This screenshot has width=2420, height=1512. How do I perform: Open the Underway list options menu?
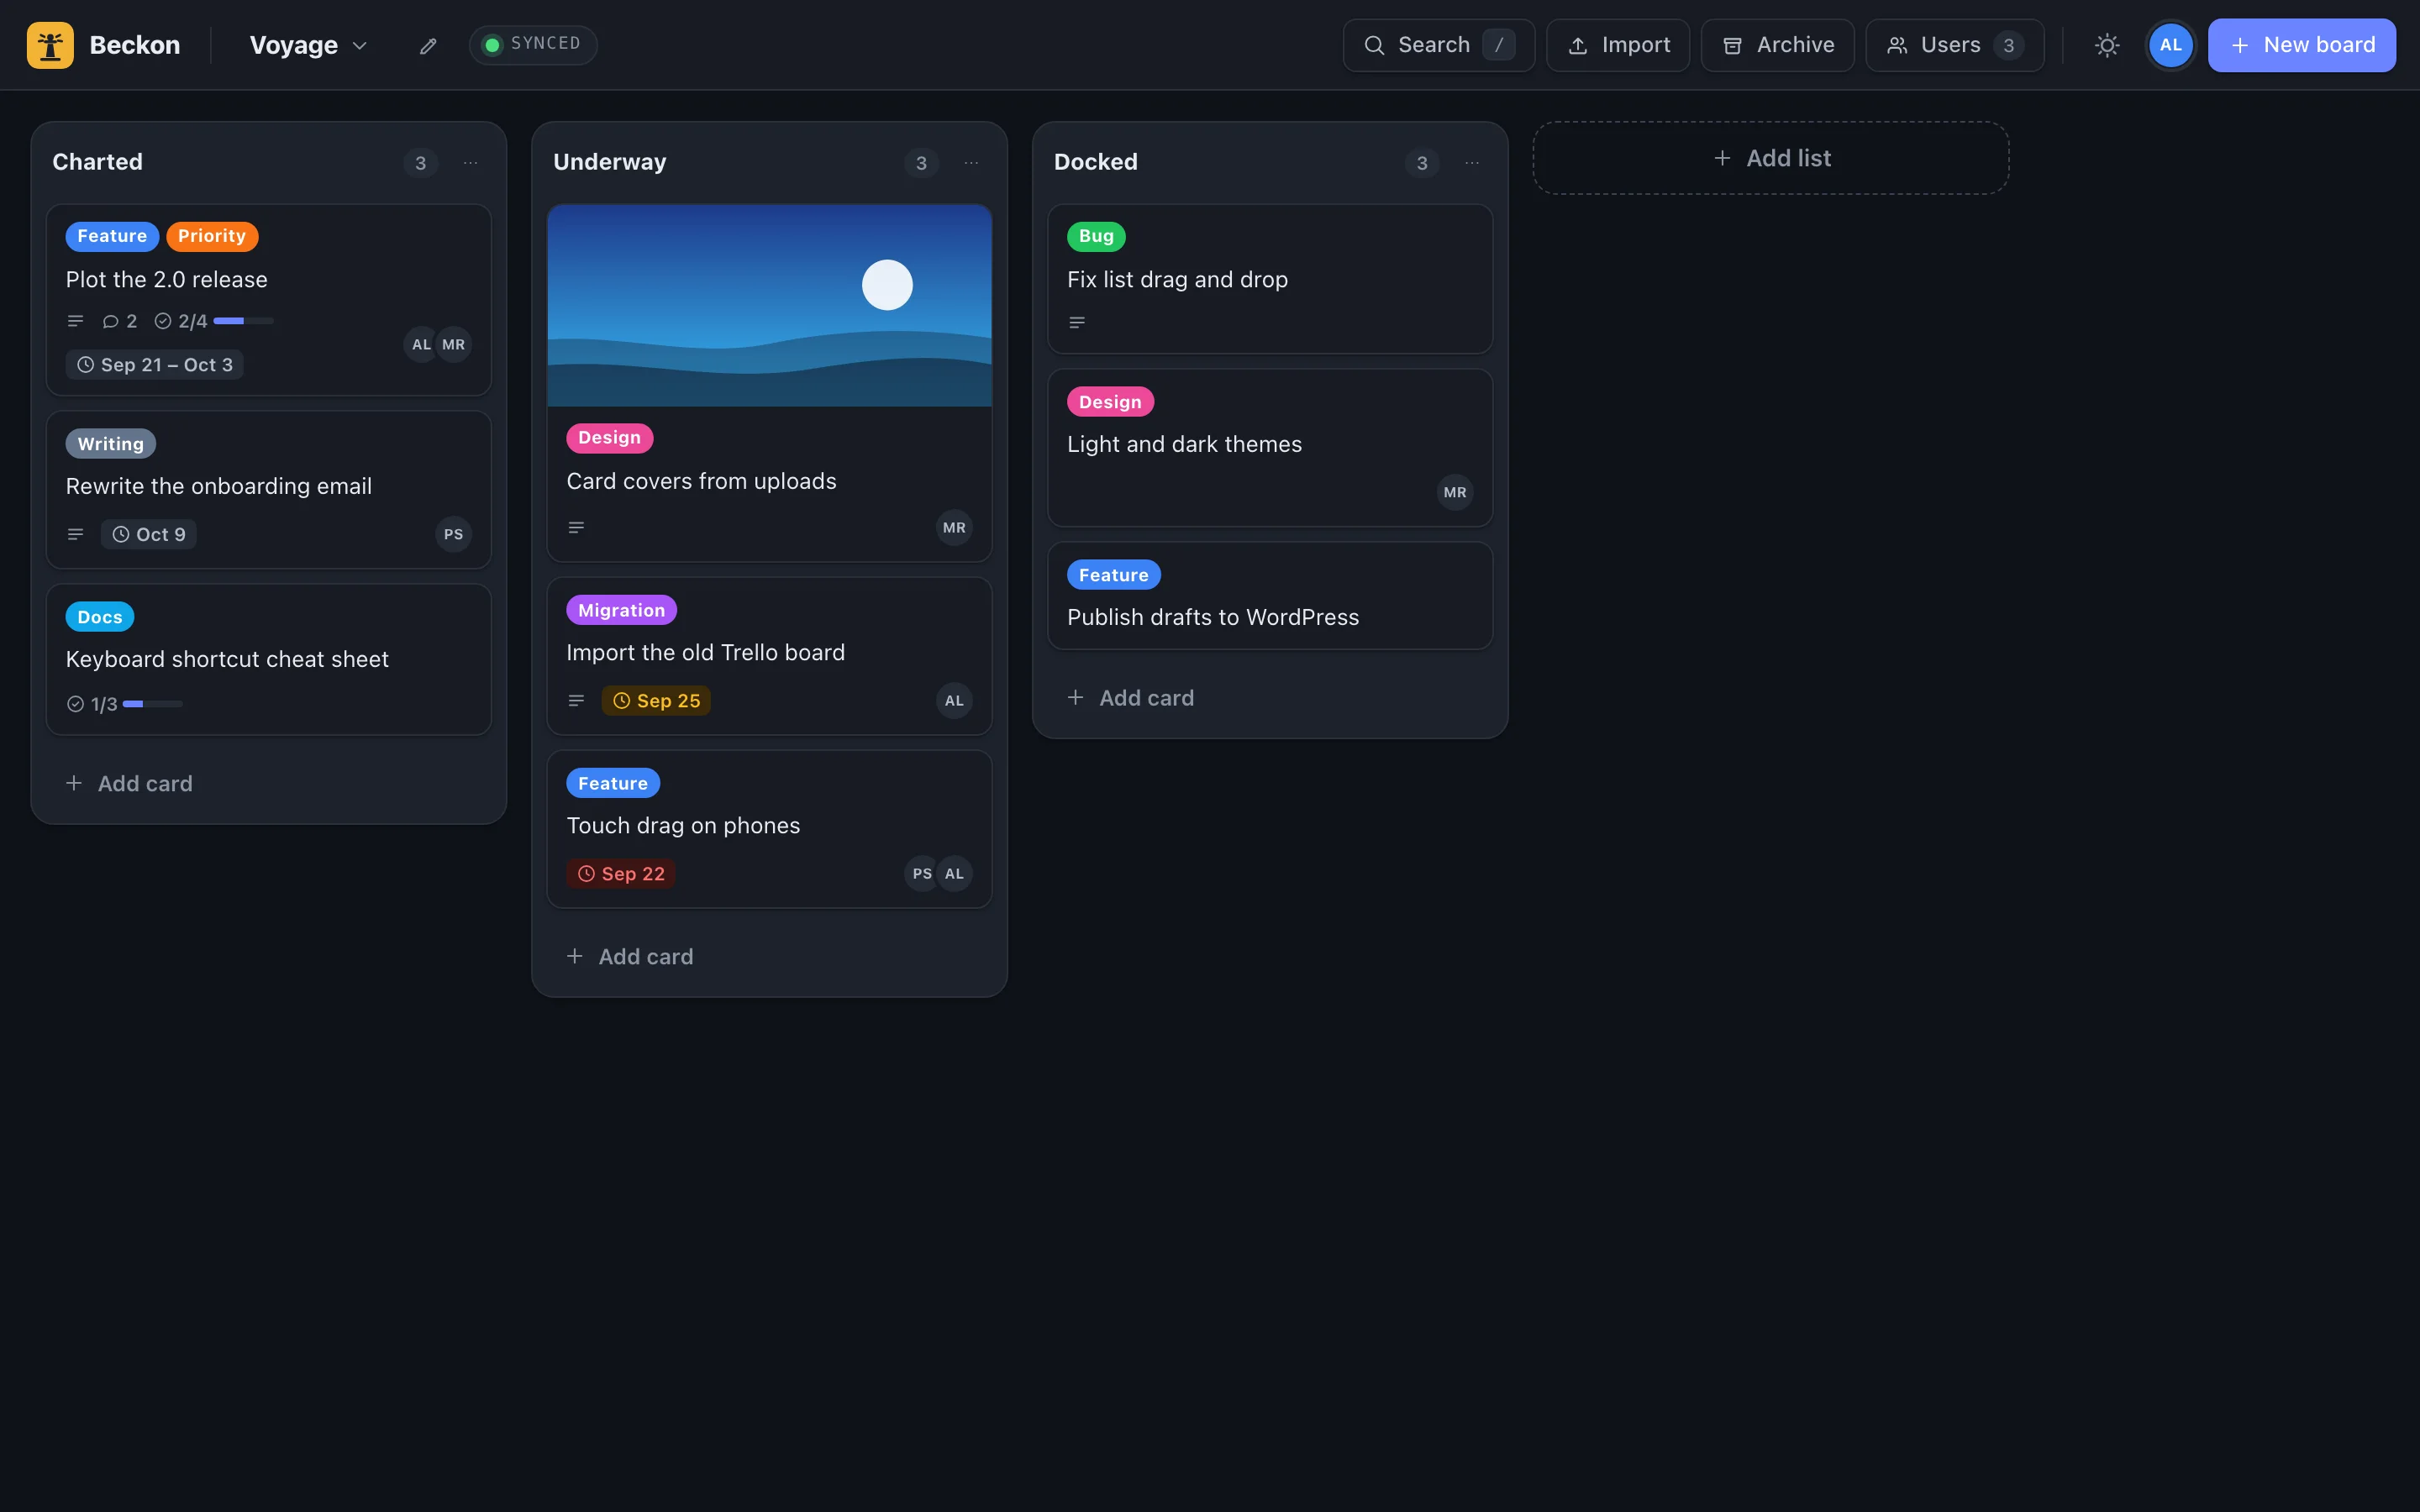coord(971,163)
